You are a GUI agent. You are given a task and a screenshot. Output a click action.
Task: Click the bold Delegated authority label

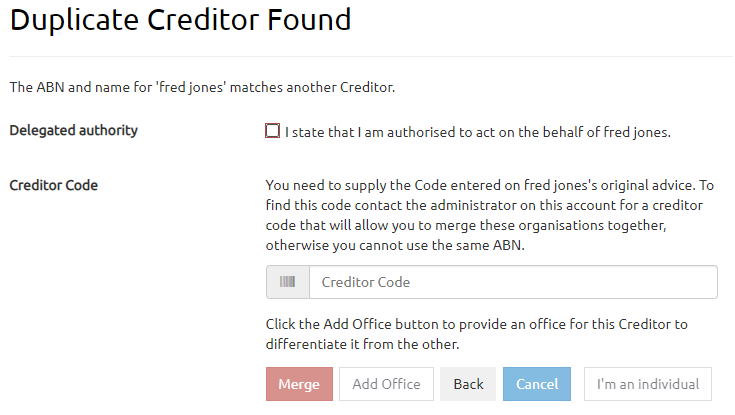point(74,130)
